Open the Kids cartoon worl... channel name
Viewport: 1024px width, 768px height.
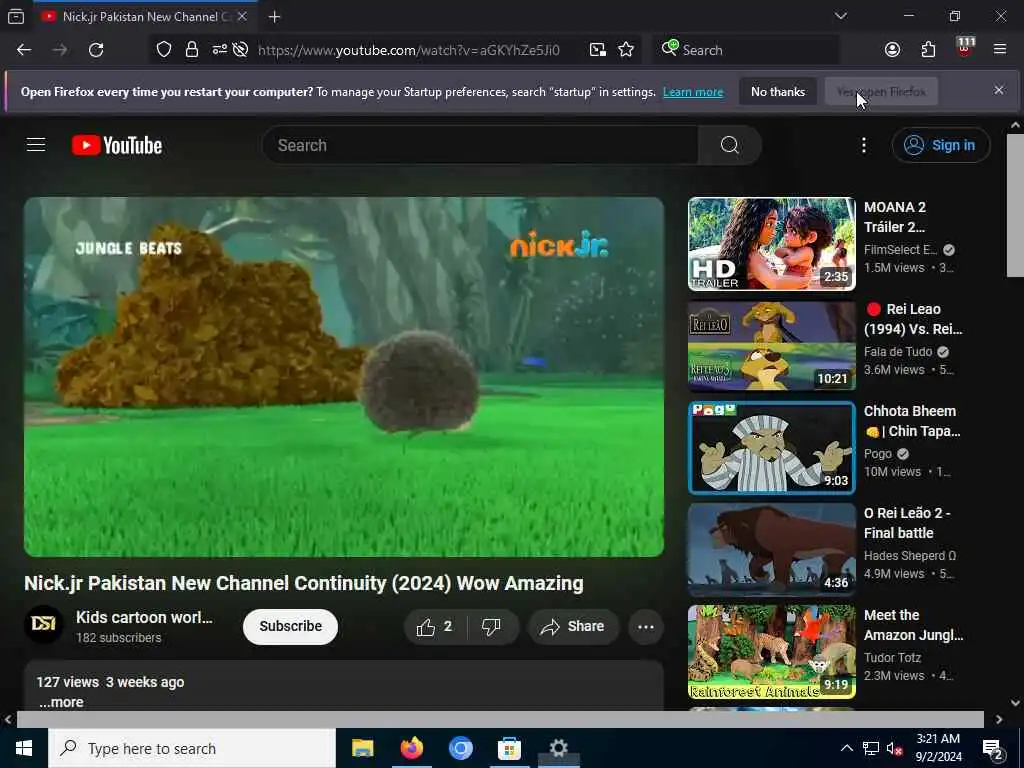click(x=144, y=617)
